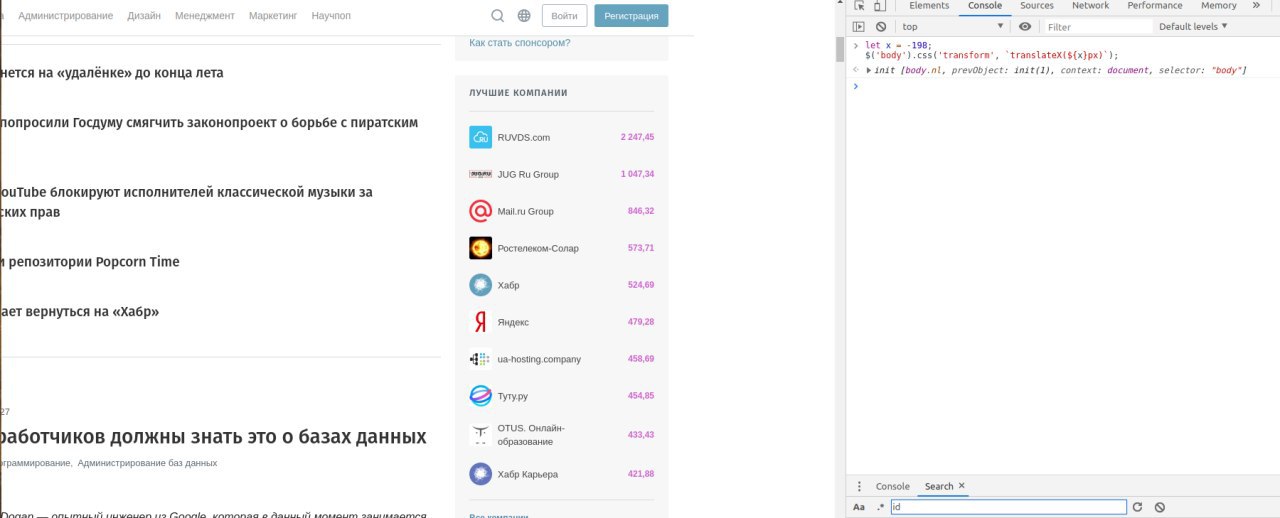Select the drawer Search tab
The width and height of the screenshot is (1280, 518).
pyautogui.click(x=939, y=486)
